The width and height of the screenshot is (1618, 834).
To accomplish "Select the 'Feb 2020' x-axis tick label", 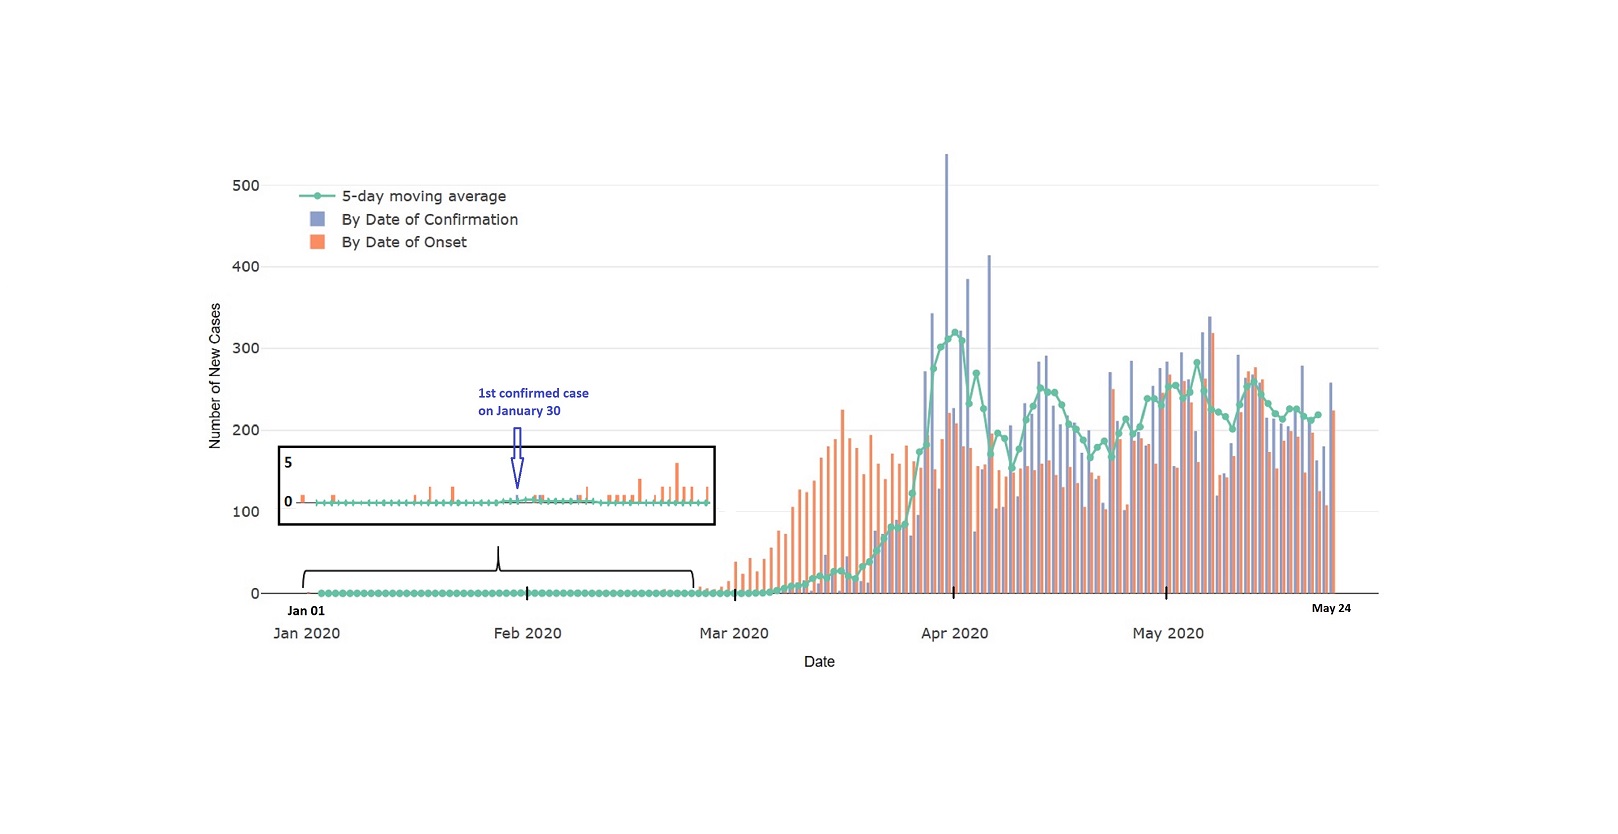I will [x=527, y=633].
